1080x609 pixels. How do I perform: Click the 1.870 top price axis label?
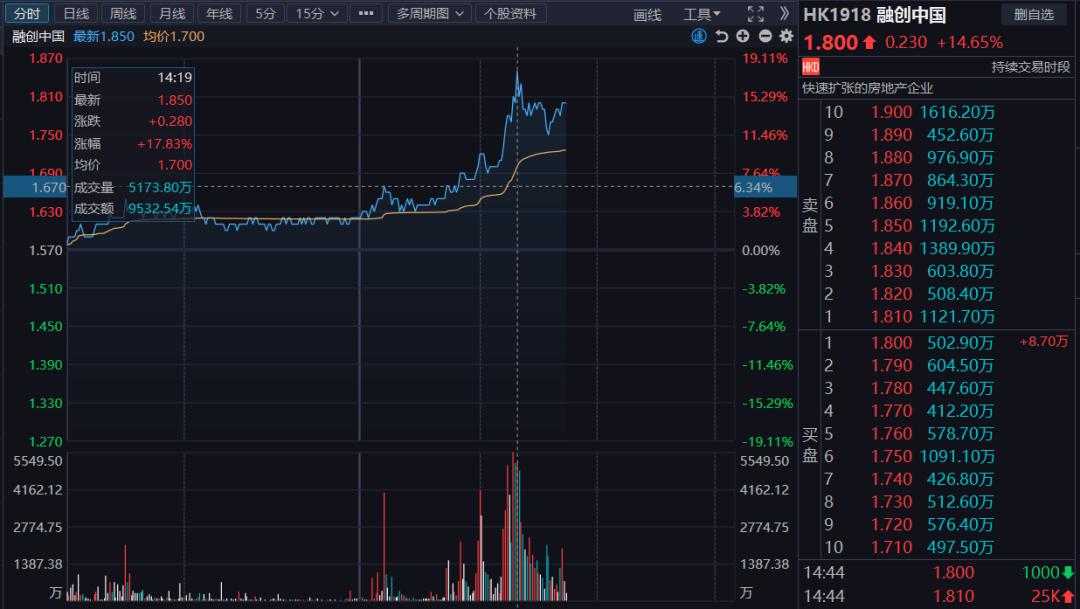pyautogui.click(x=45, y=59)
